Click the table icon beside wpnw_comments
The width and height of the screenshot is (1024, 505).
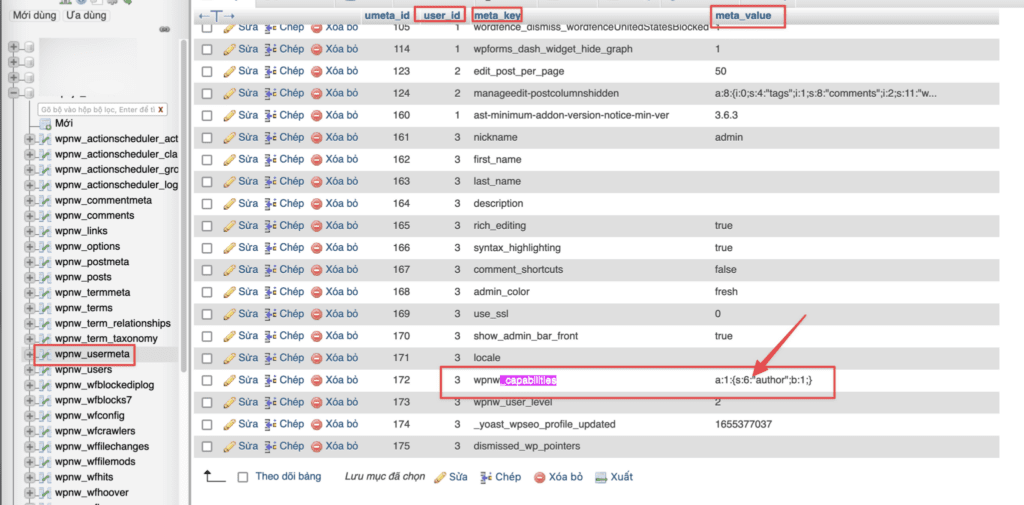[45, 216]
